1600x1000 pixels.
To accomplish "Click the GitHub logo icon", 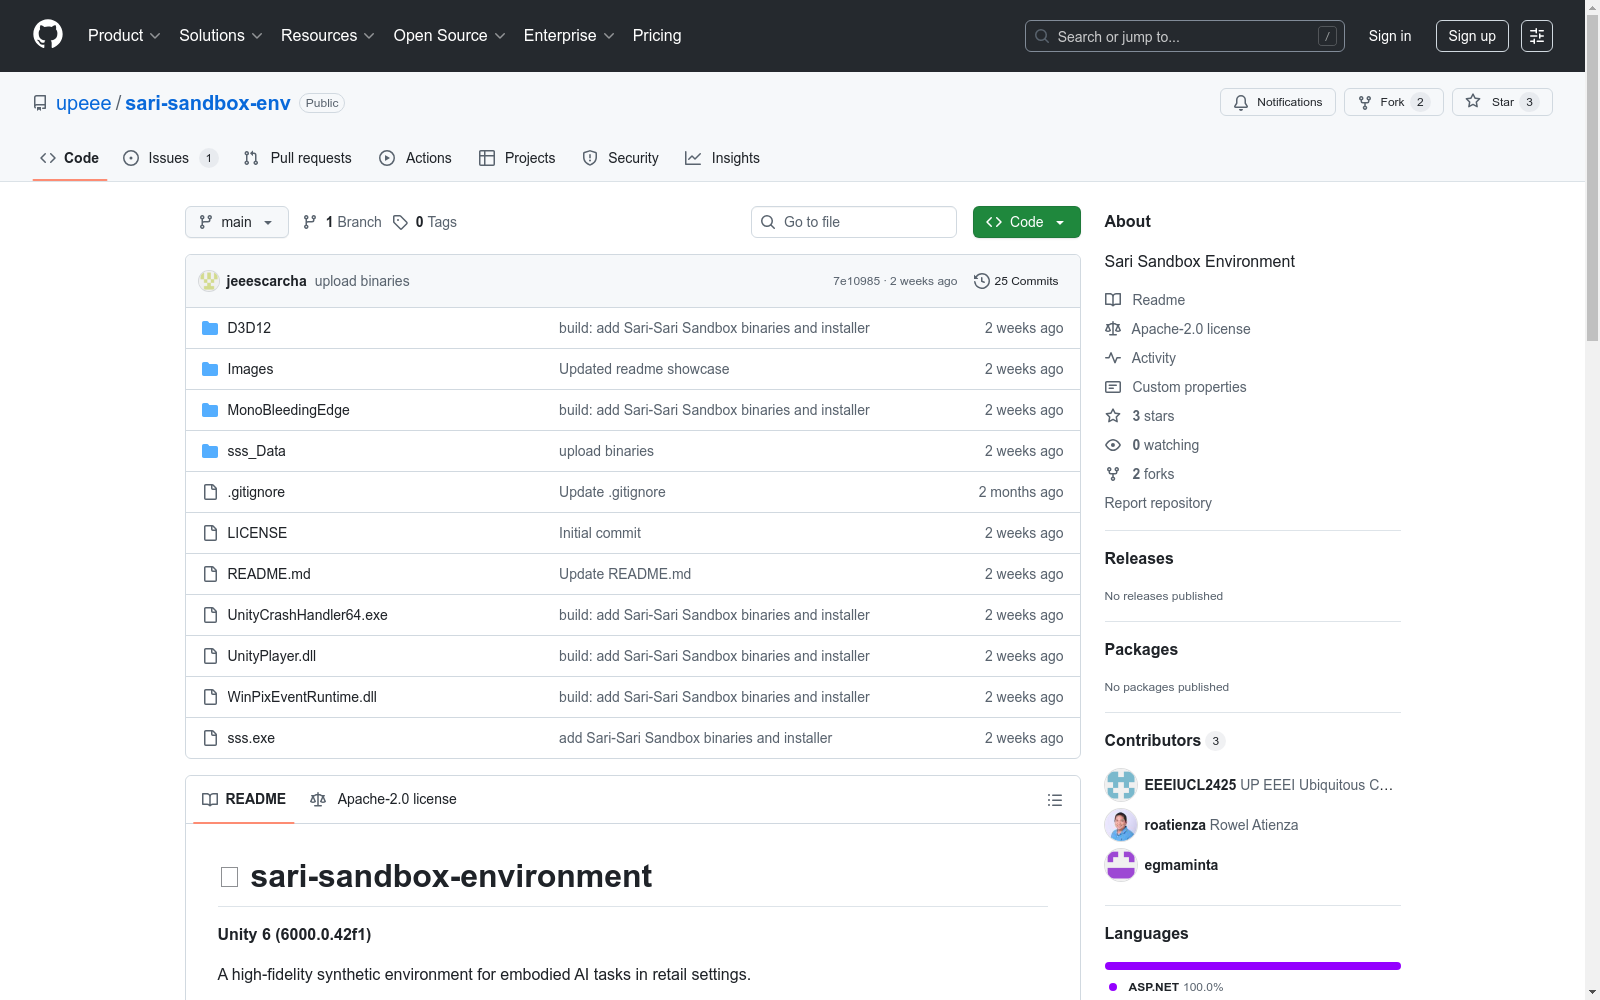I will [x=48, y=35].
